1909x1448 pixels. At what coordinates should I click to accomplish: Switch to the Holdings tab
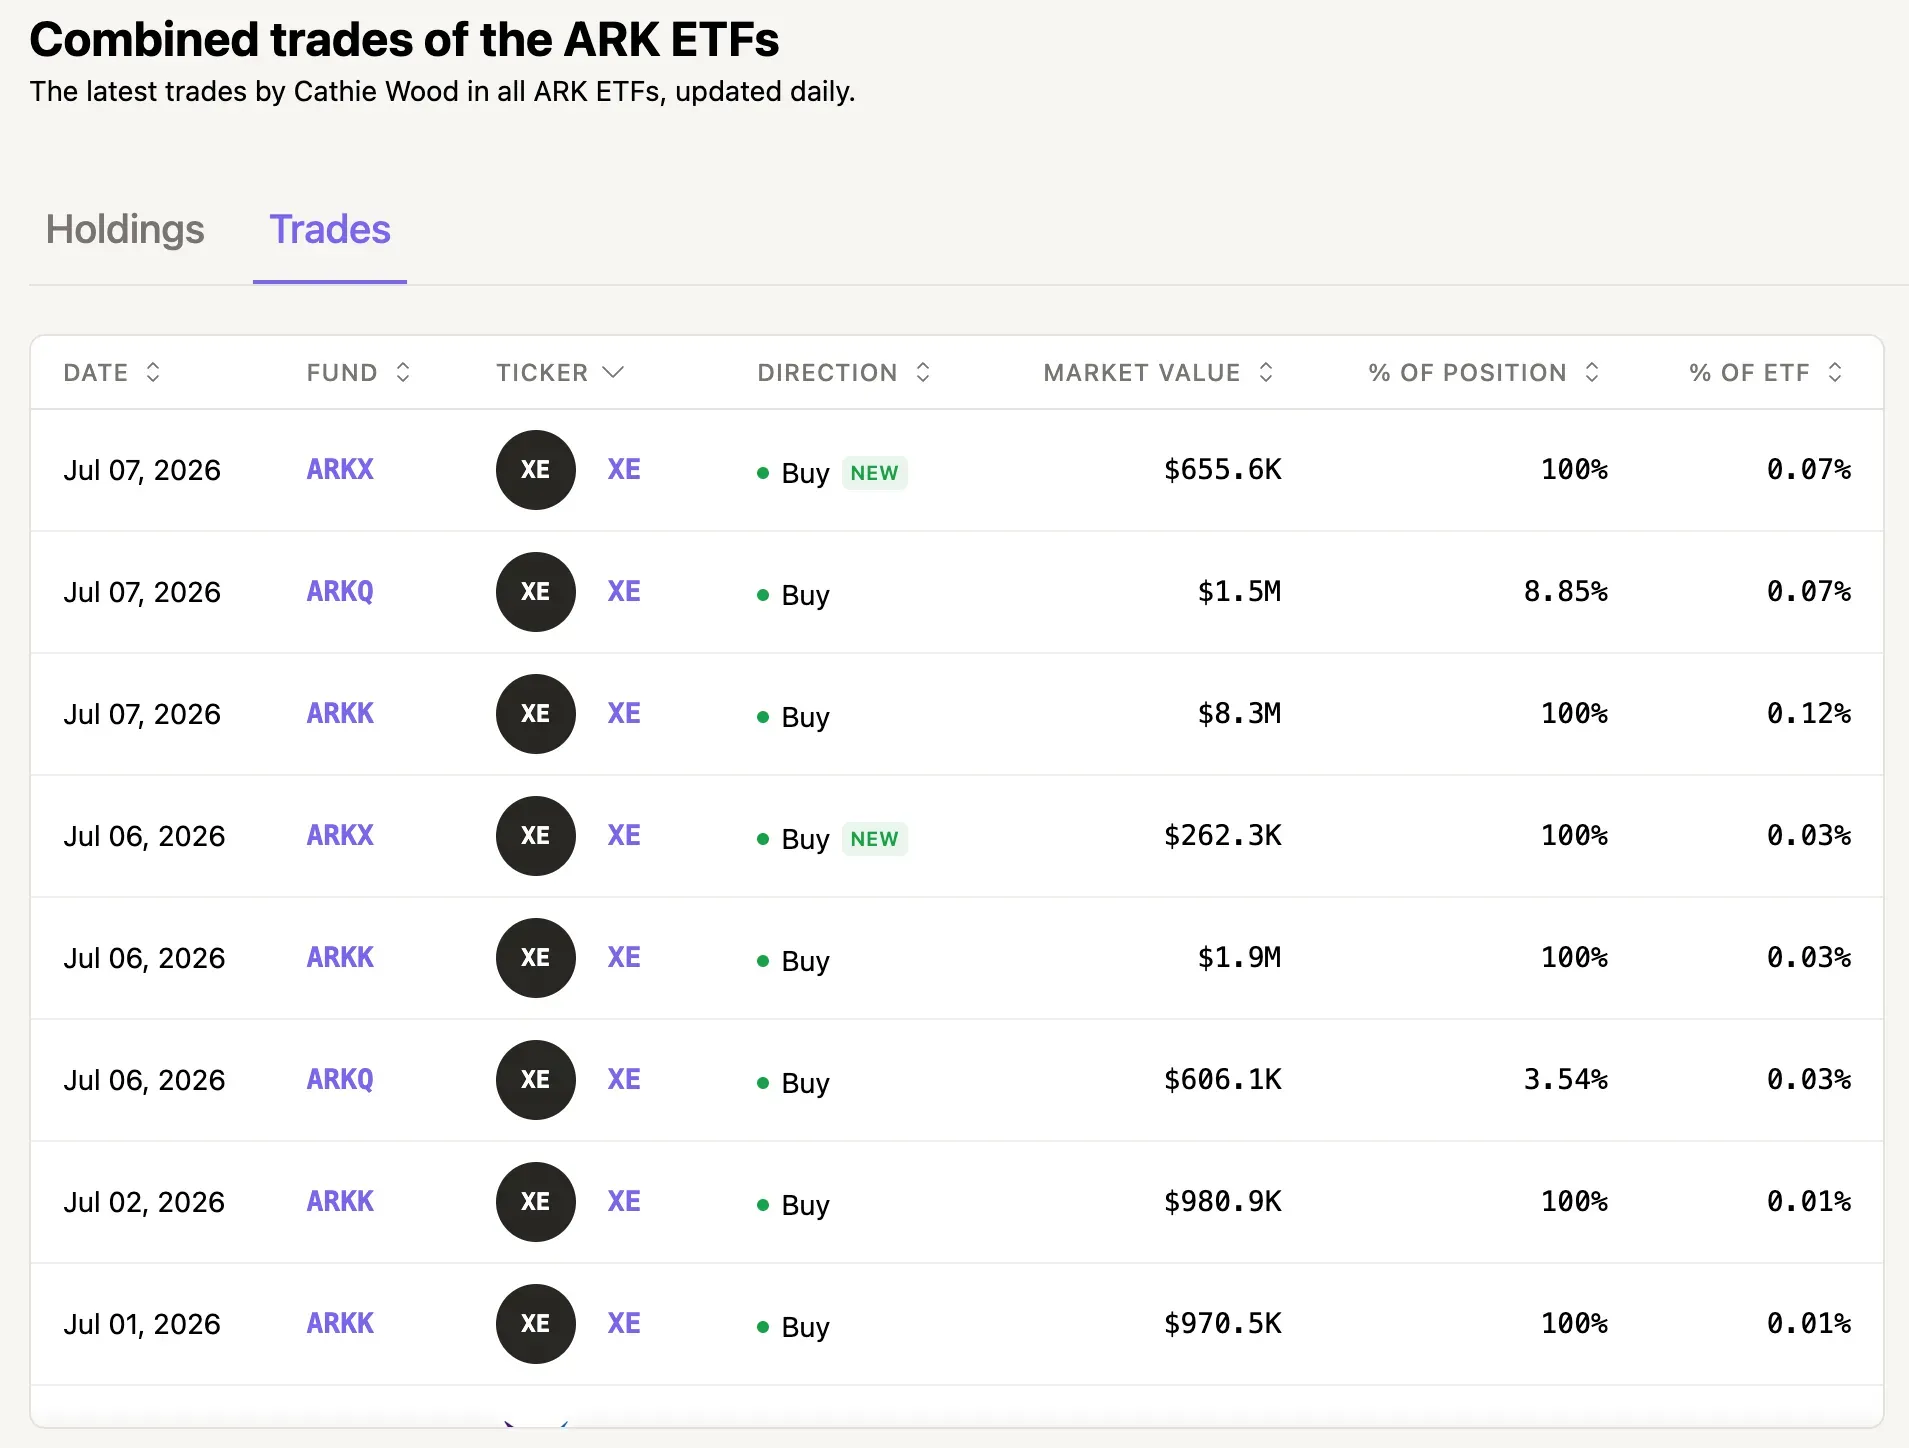125,230
